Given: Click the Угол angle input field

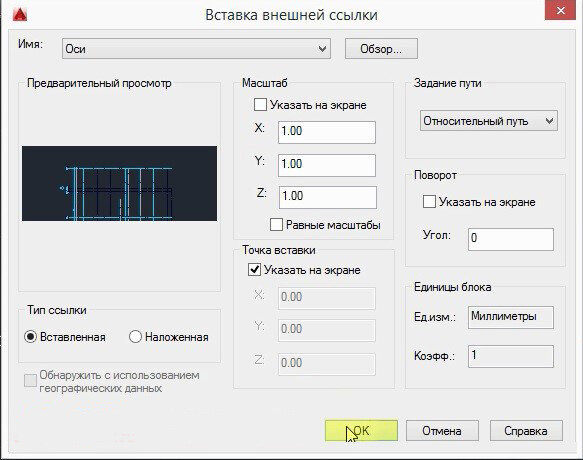Looking at the screenshot, I should point(510,239).
